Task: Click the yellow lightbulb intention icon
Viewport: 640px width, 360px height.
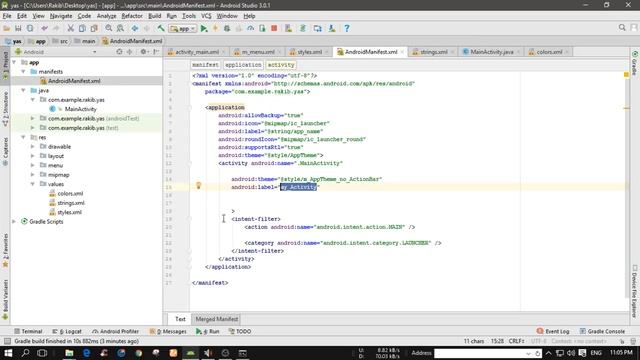Action: click(x=198, y=186)
